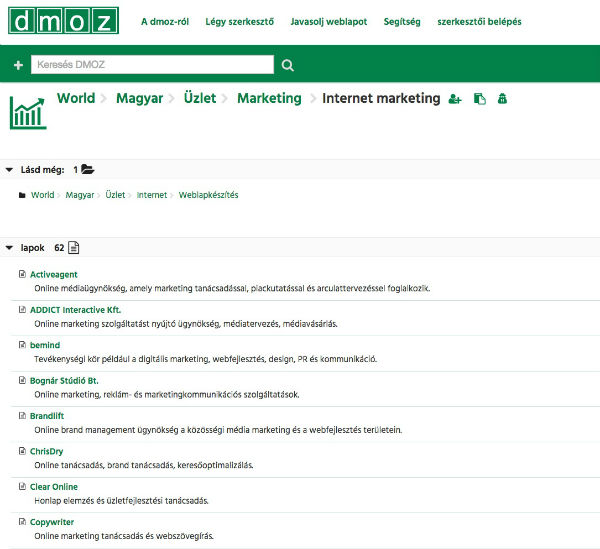Open the Copywriter site link

tap(52, 522)
